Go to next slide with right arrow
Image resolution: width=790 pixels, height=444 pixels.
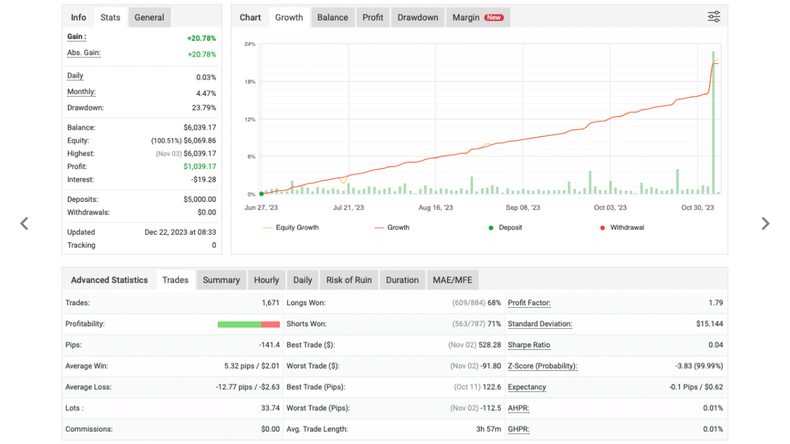point(765,223)
